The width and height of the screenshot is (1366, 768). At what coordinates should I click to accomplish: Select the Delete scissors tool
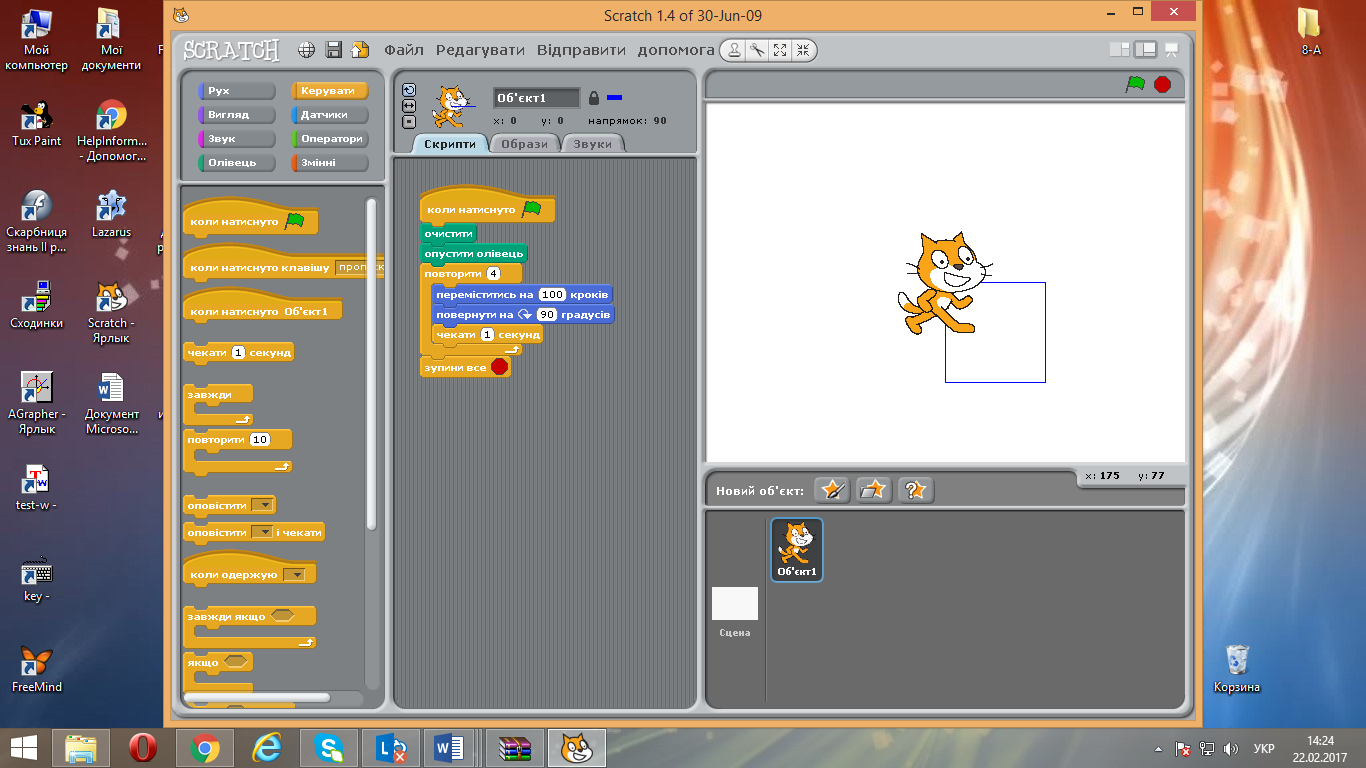point(758,50)
